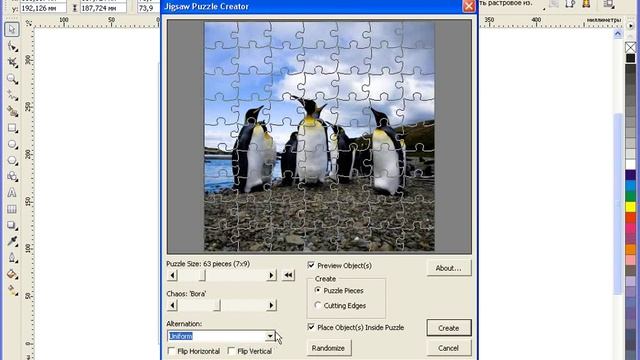640x360 pixels.
Task: Click the vertical scrollbar up arrow
Action: [x=618, y=34]
